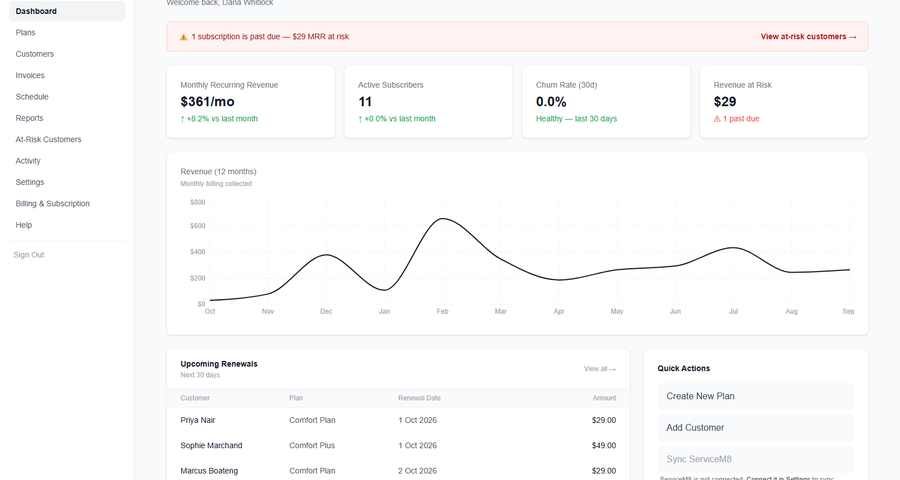This screenshot has width=900, height=480.
Task: Open Settings in the sidebar
Action: [67, 182]
